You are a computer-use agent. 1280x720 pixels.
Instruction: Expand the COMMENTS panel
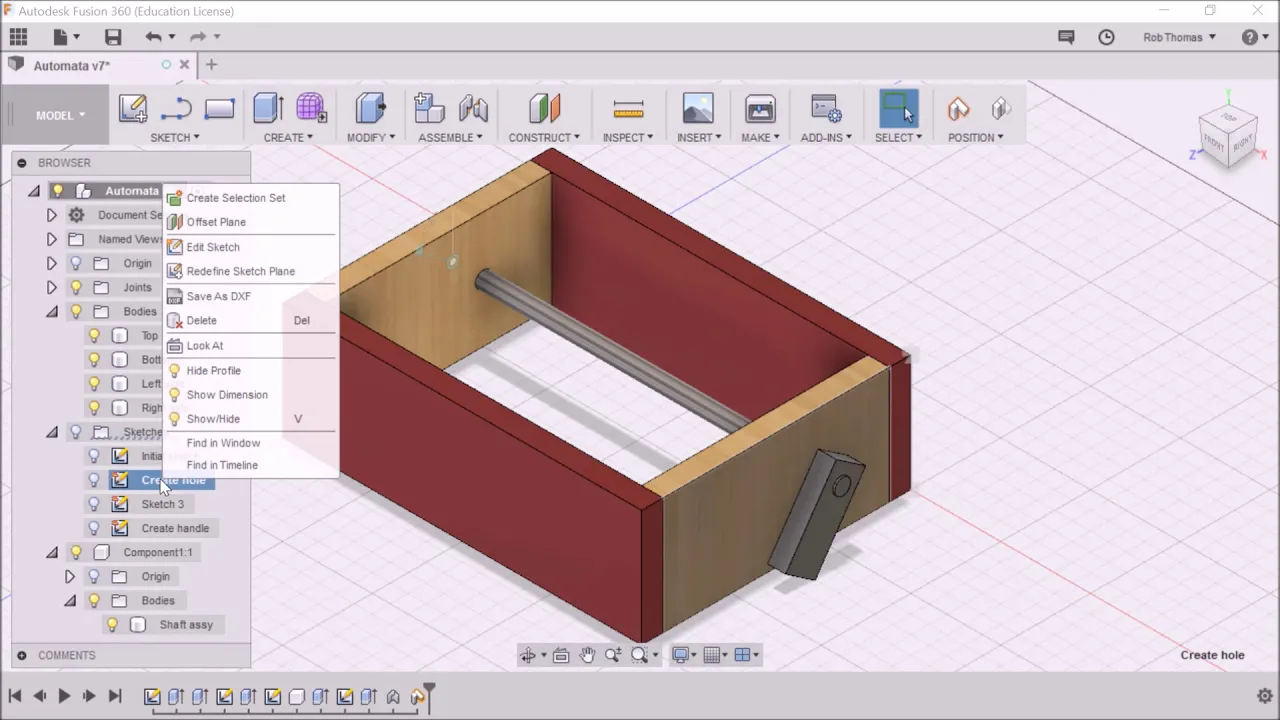click(21, 655)
